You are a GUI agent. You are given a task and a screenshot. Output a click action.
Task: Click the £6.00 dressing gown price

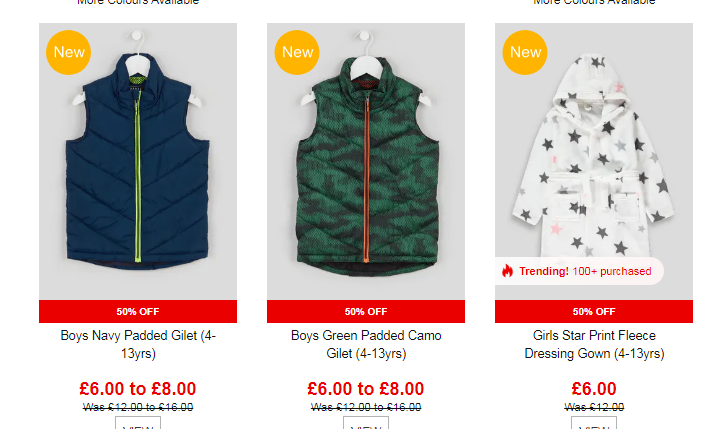[x=594, y=389]
